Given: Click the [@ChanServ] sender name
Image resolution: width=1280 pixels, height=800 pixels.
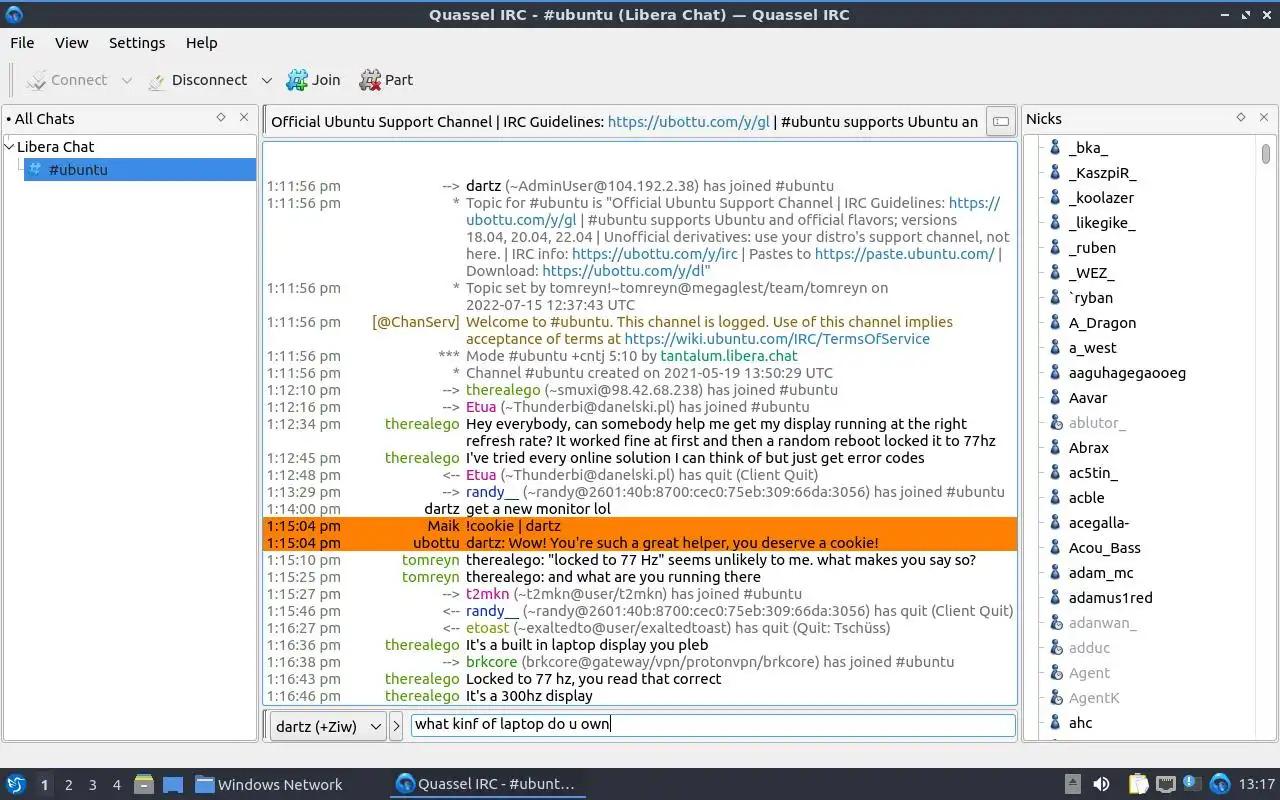Looking at the screenshot, I should [415, 322].
